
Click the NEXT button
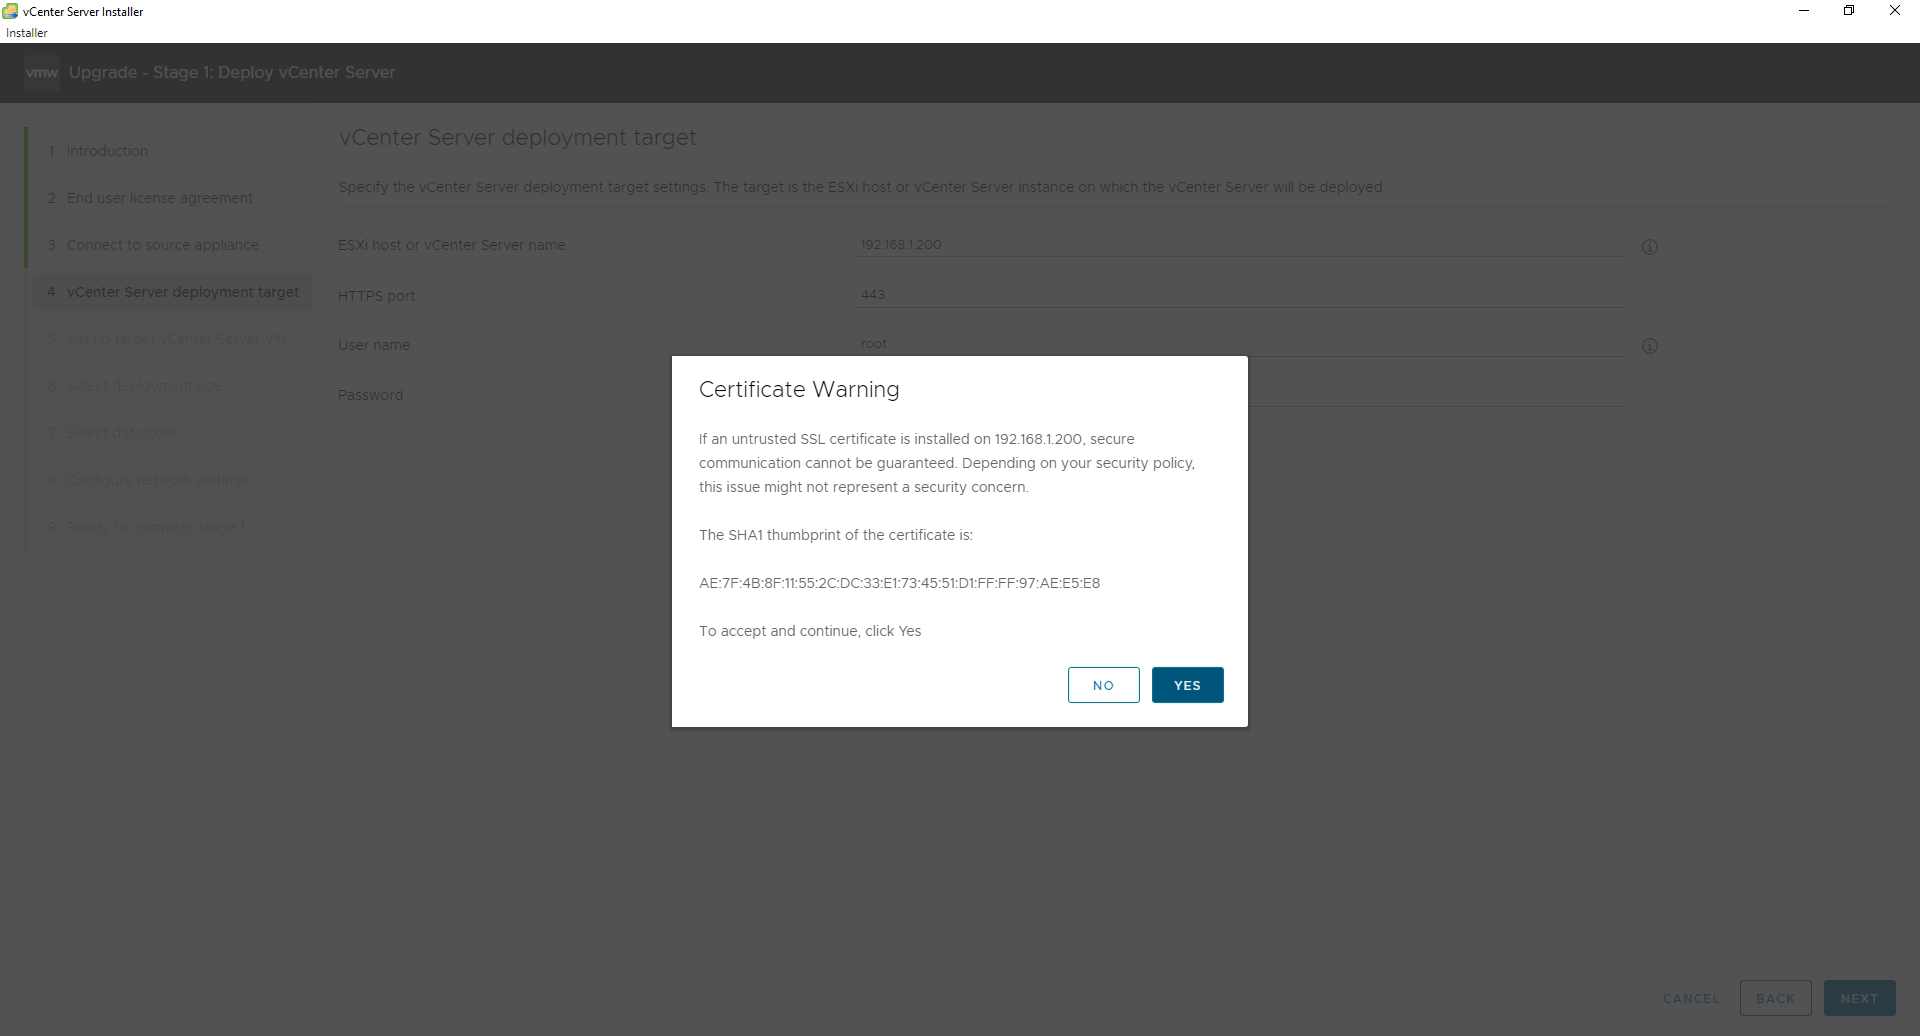[1859, 998]
